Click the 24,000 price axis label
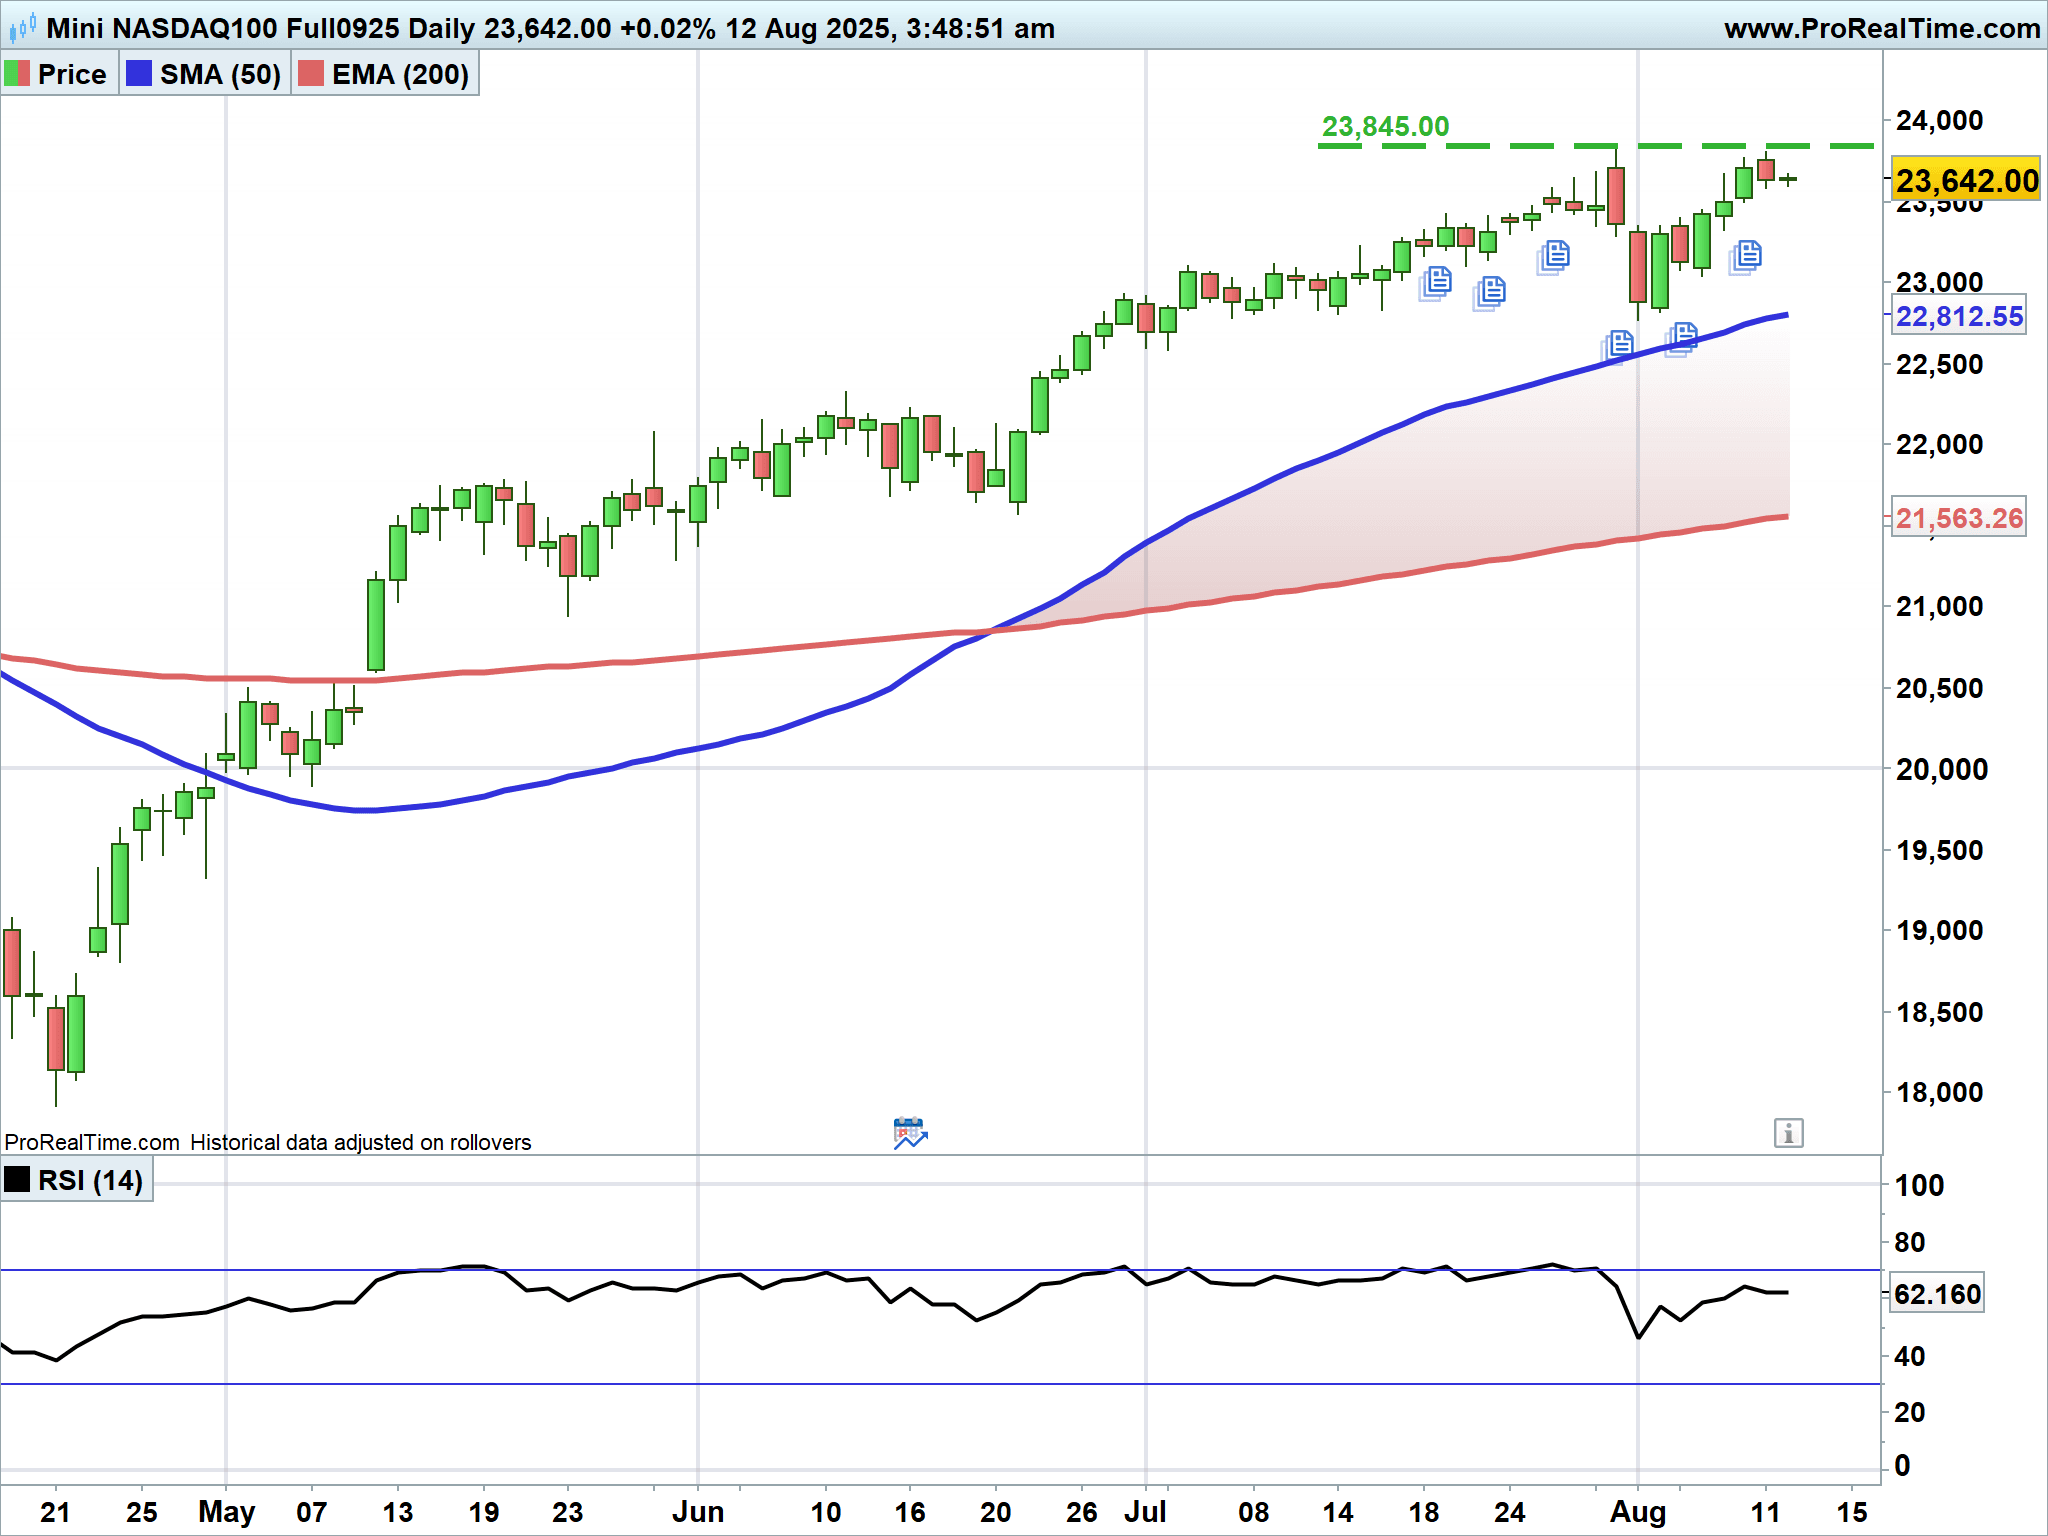This screenshot has width=2048, height=1536. pos(1939,120)
